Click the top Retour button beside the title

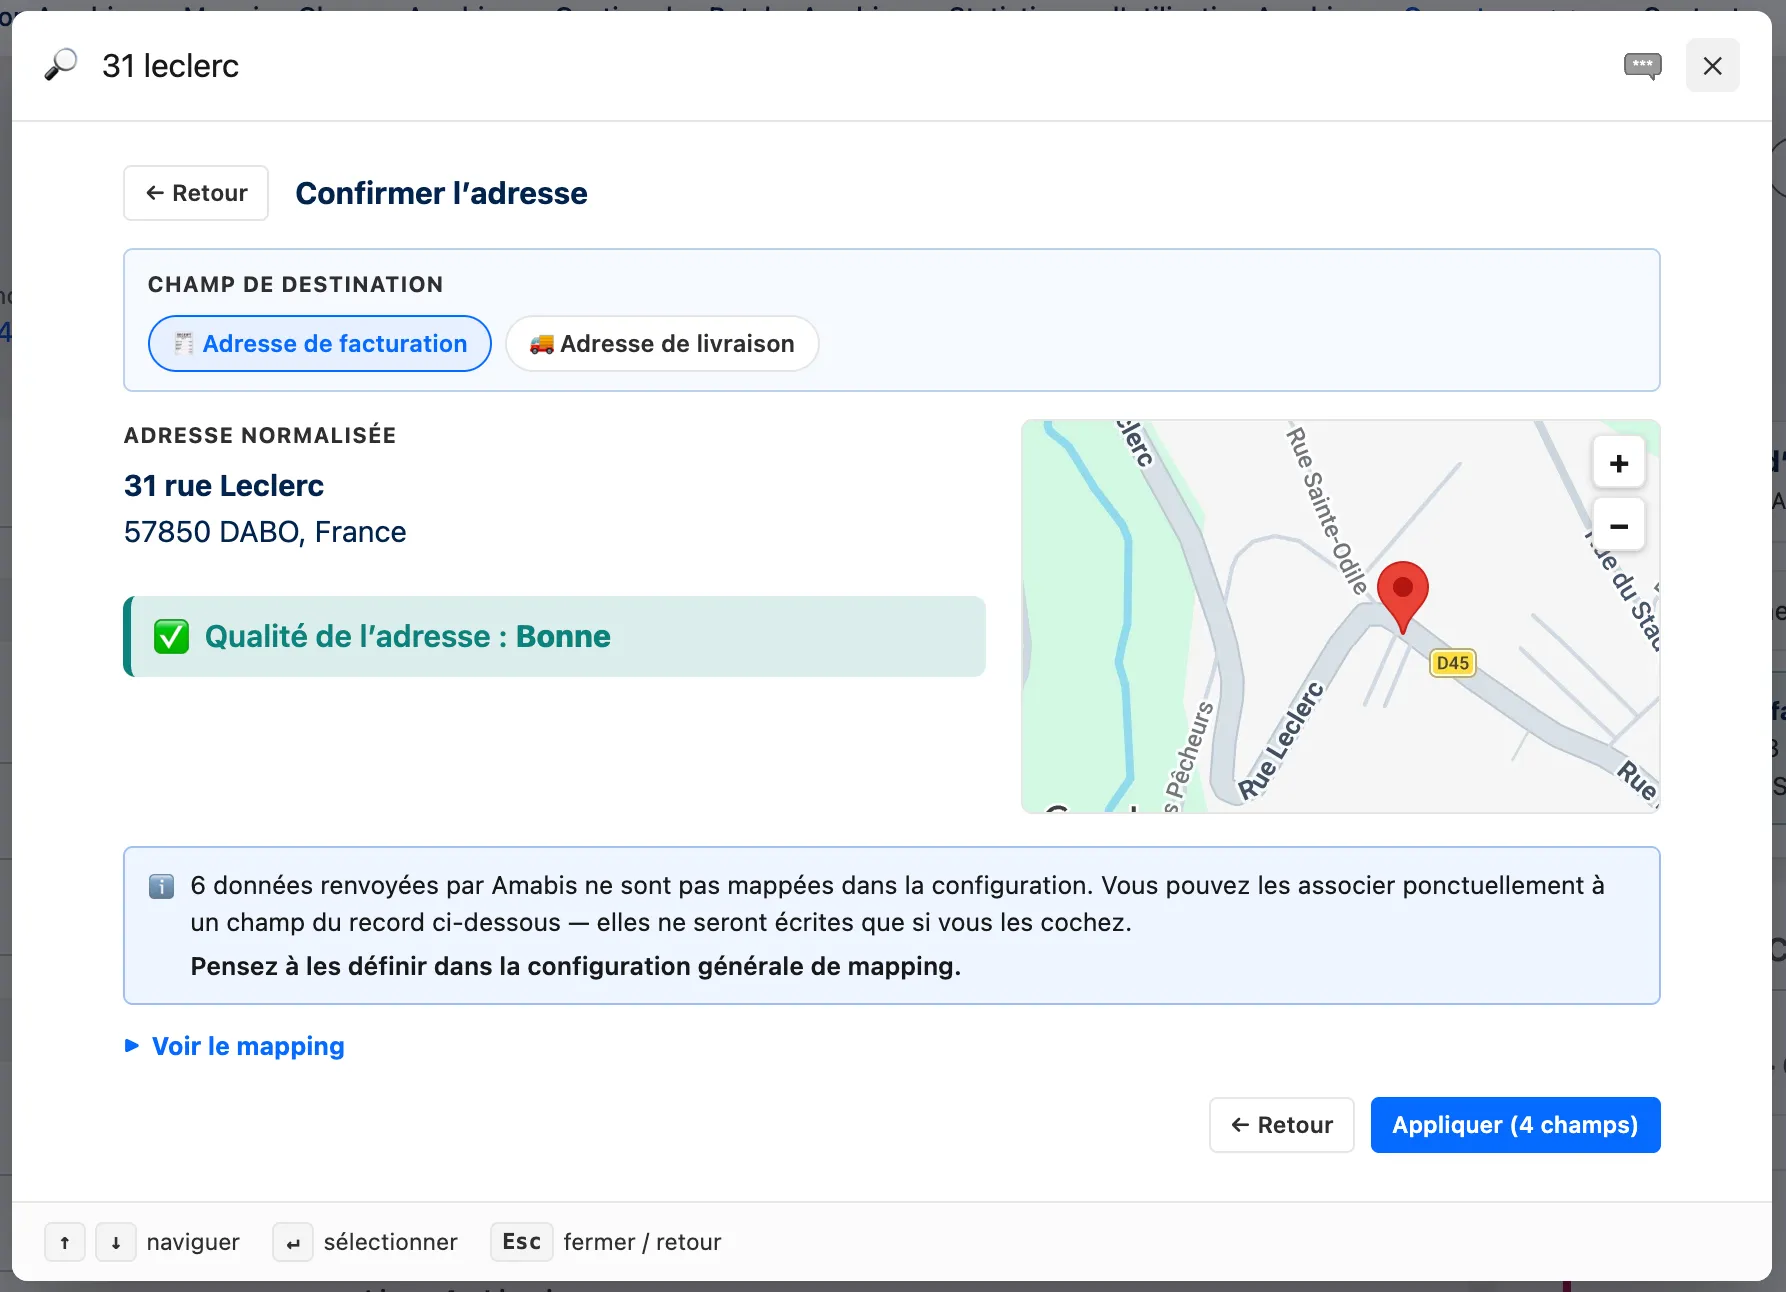tap(196, 193)
